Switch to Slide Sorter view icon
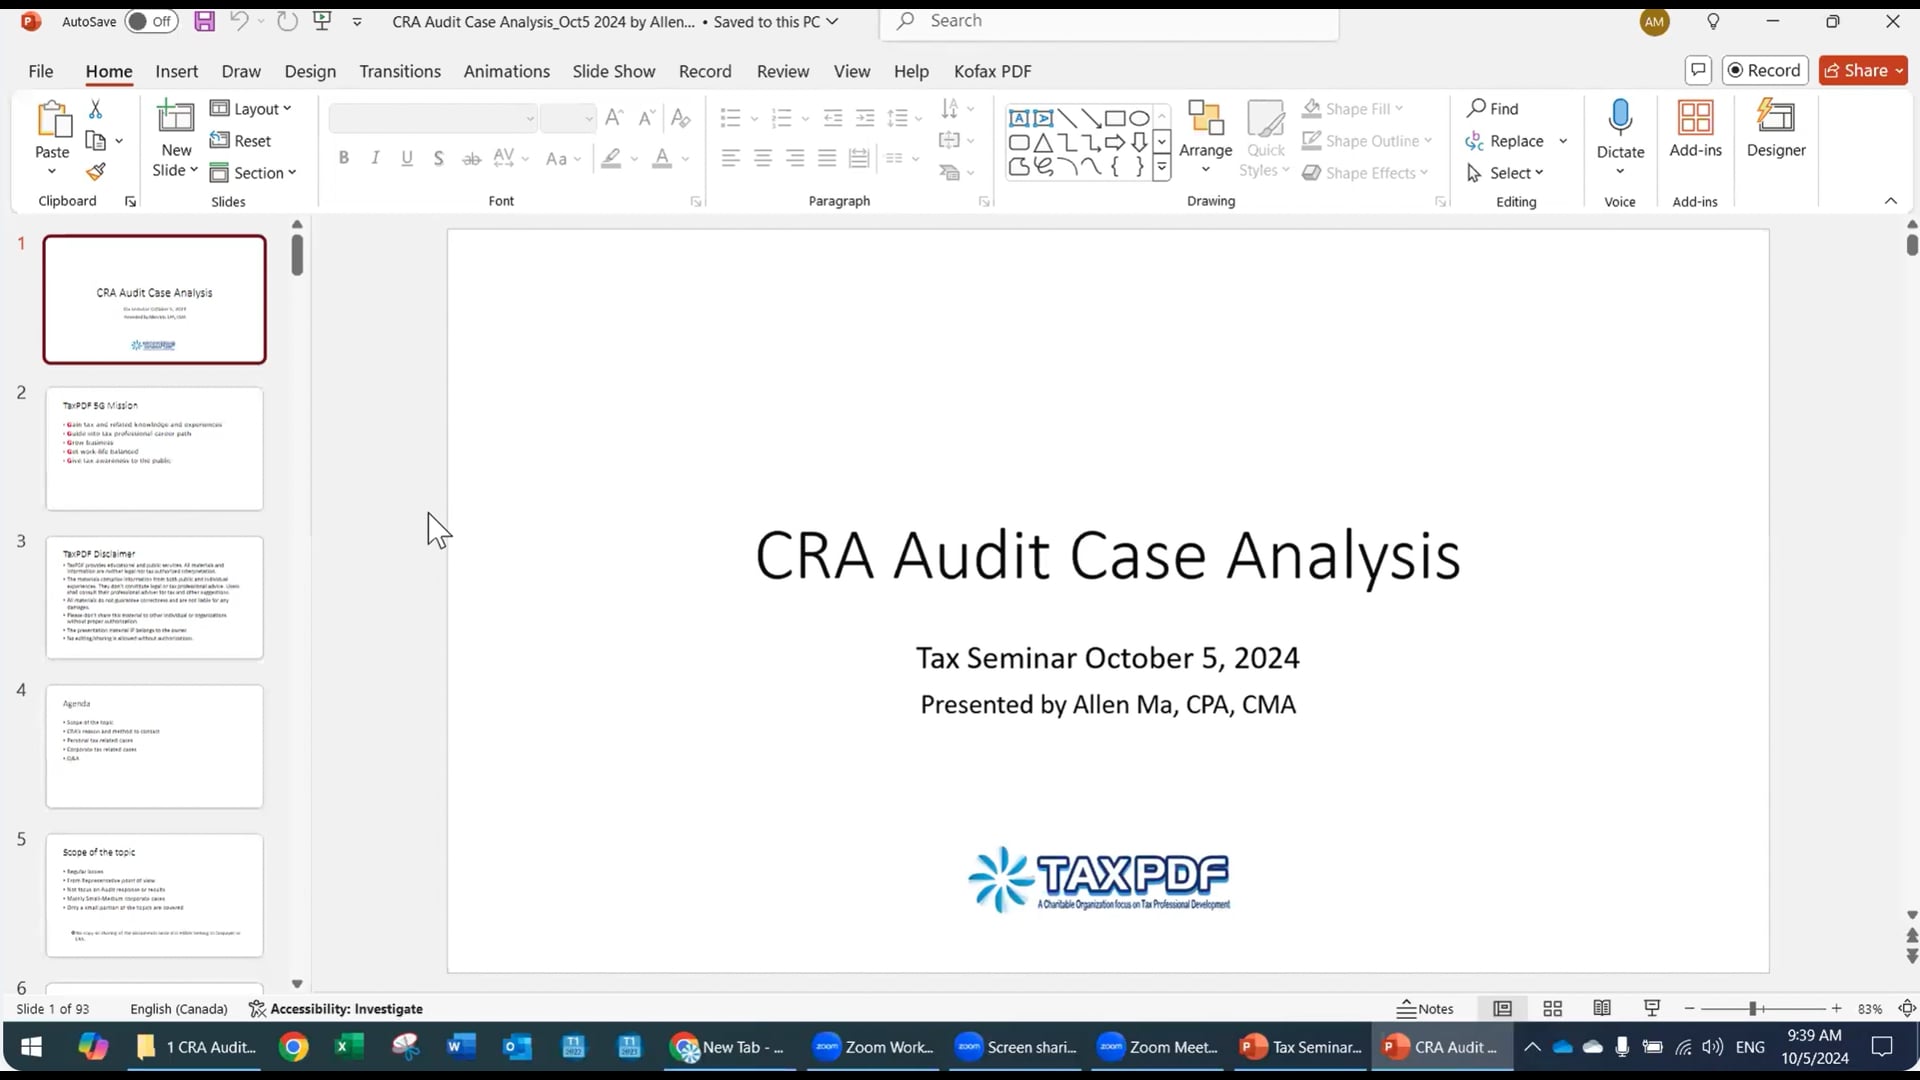Image resolution: width=1920 pixels, height=1080 pixels. (1552, 1009)
